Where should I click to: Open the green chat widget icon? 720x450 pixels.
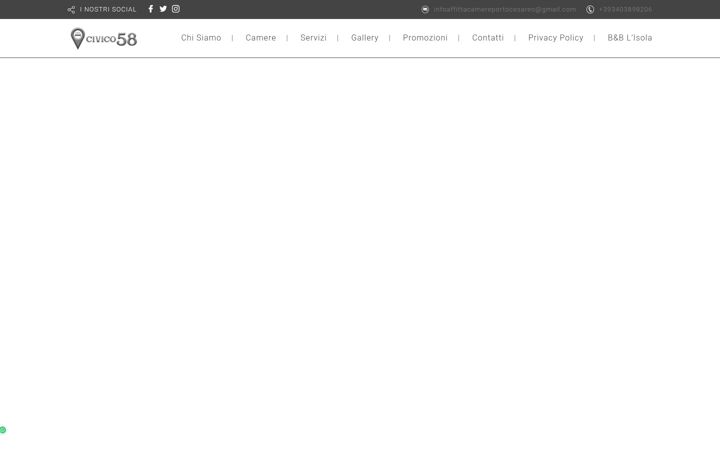[x=3, y=430]
